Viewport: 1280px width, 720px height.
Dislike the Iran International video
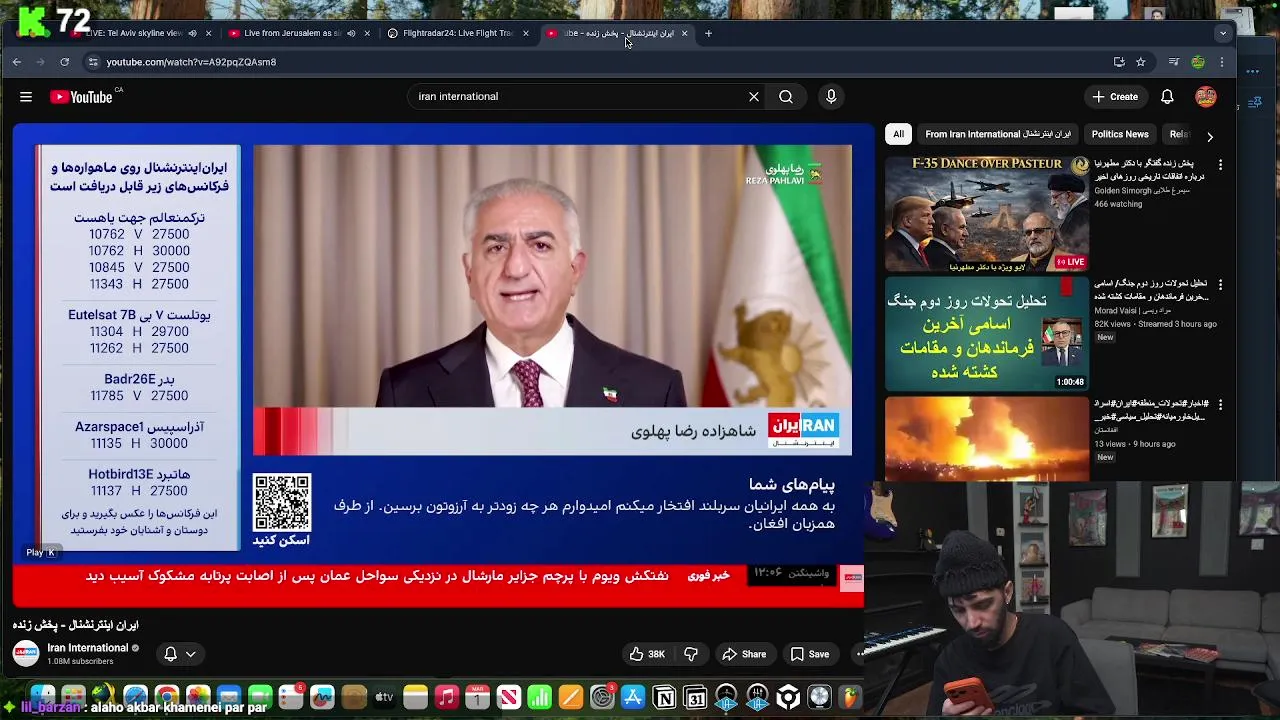pos(690,654)
